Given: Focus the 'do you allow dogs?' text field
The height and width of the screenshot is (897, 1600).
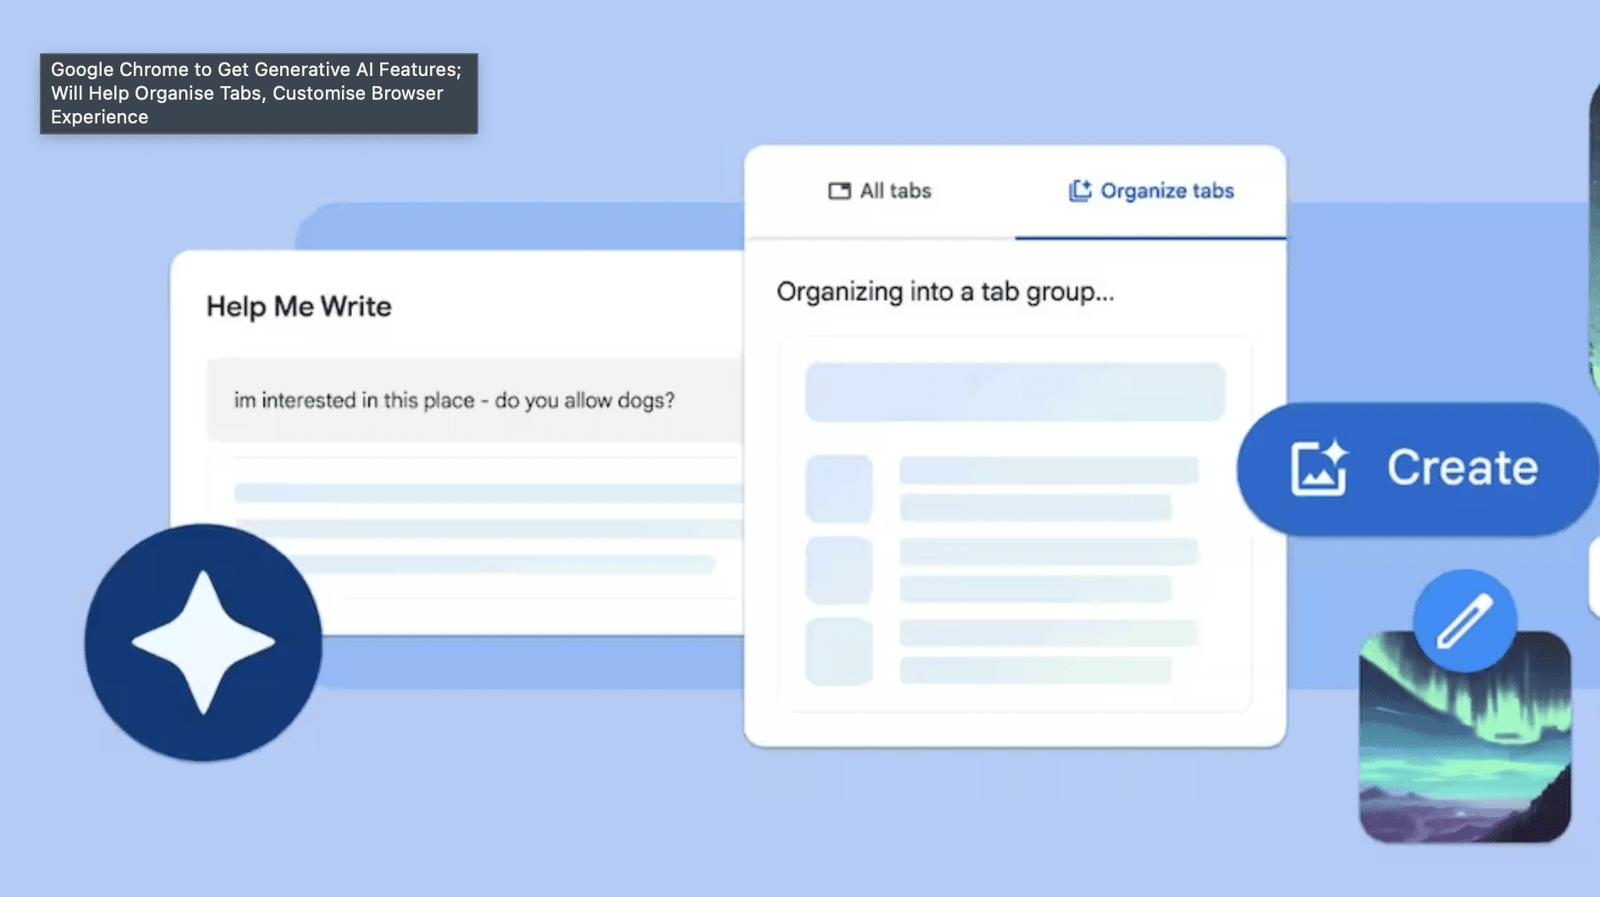Looking at the screenshot, I should coord(470,400).
